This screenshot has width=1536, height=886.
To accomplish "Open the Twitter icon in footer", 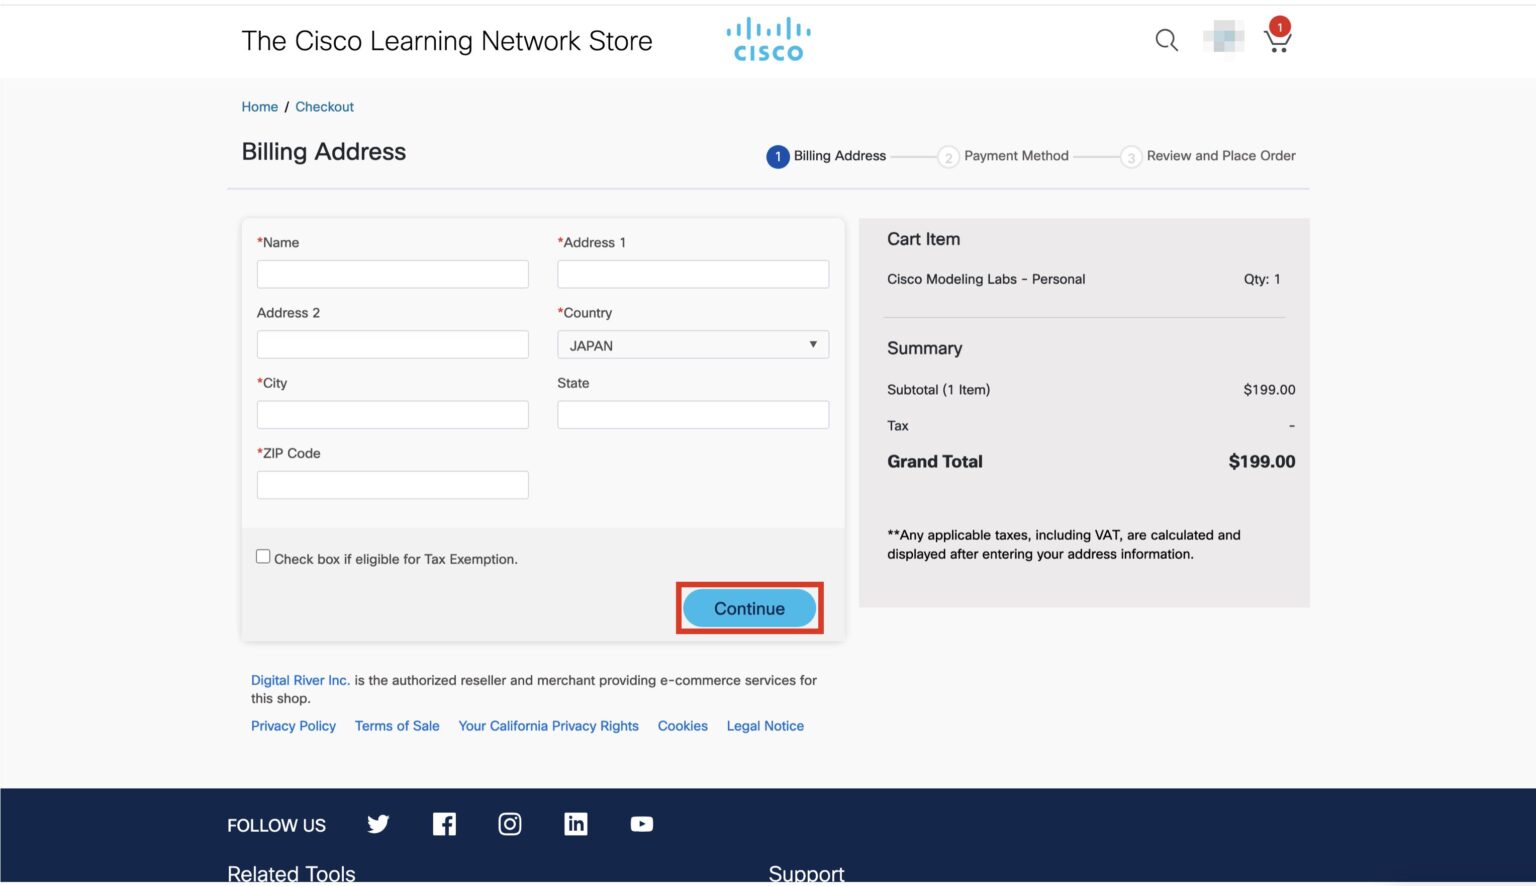I will pyautogui.click(x=378, y=824).
